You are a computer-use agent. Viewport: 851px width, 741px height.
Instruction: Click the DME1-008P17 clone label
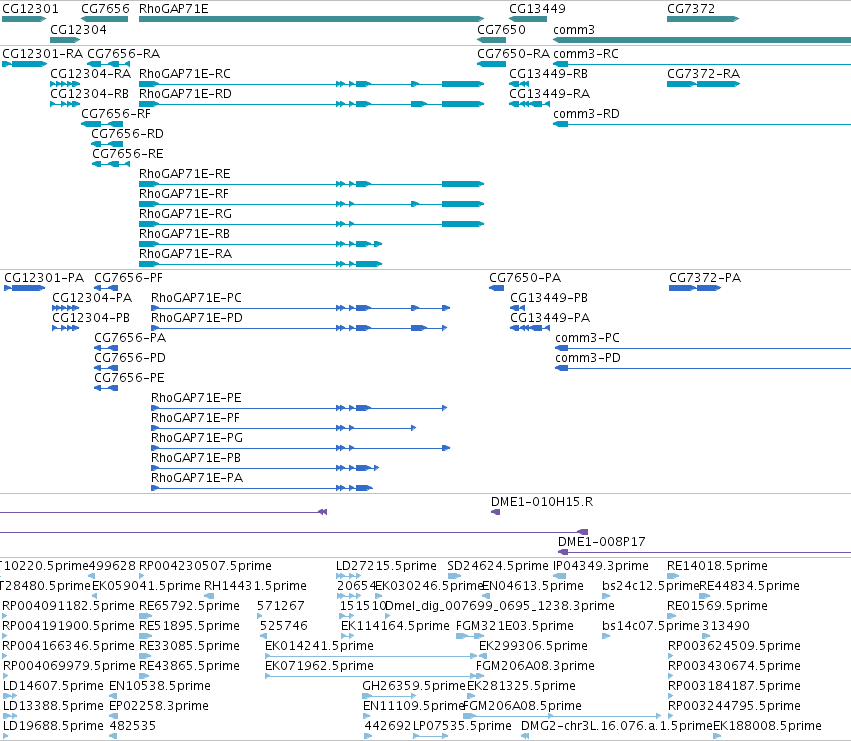[601, 542]
